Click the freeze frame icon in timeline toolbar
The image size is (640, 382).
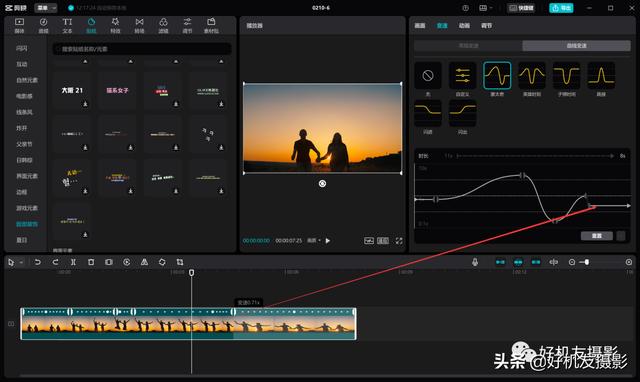coord(109,262)
